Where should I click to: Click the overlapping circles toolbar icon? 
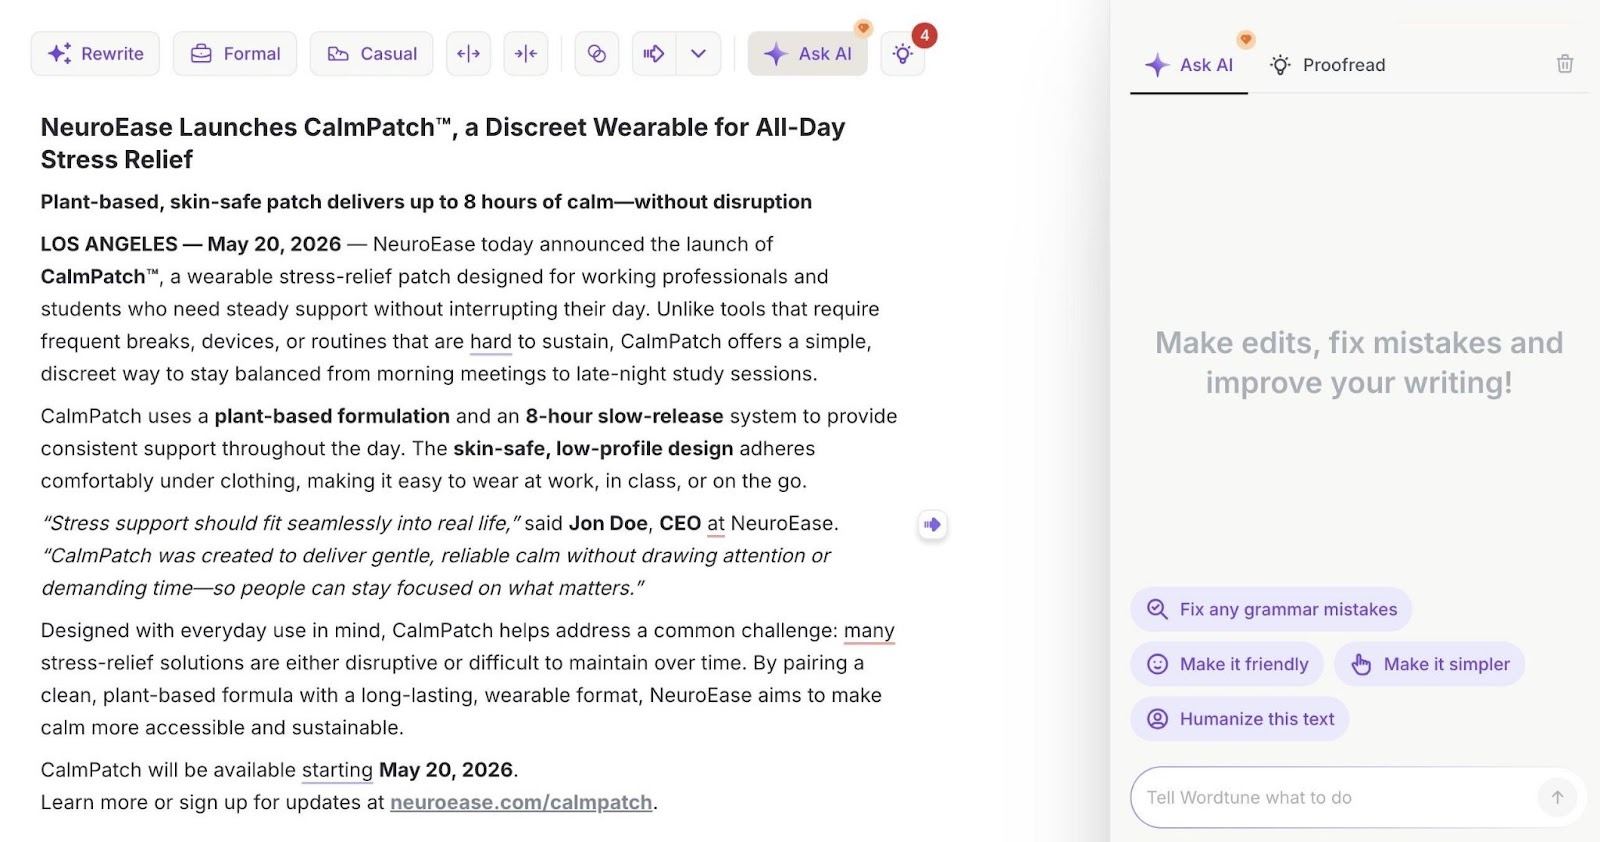(x=597, y=54)
